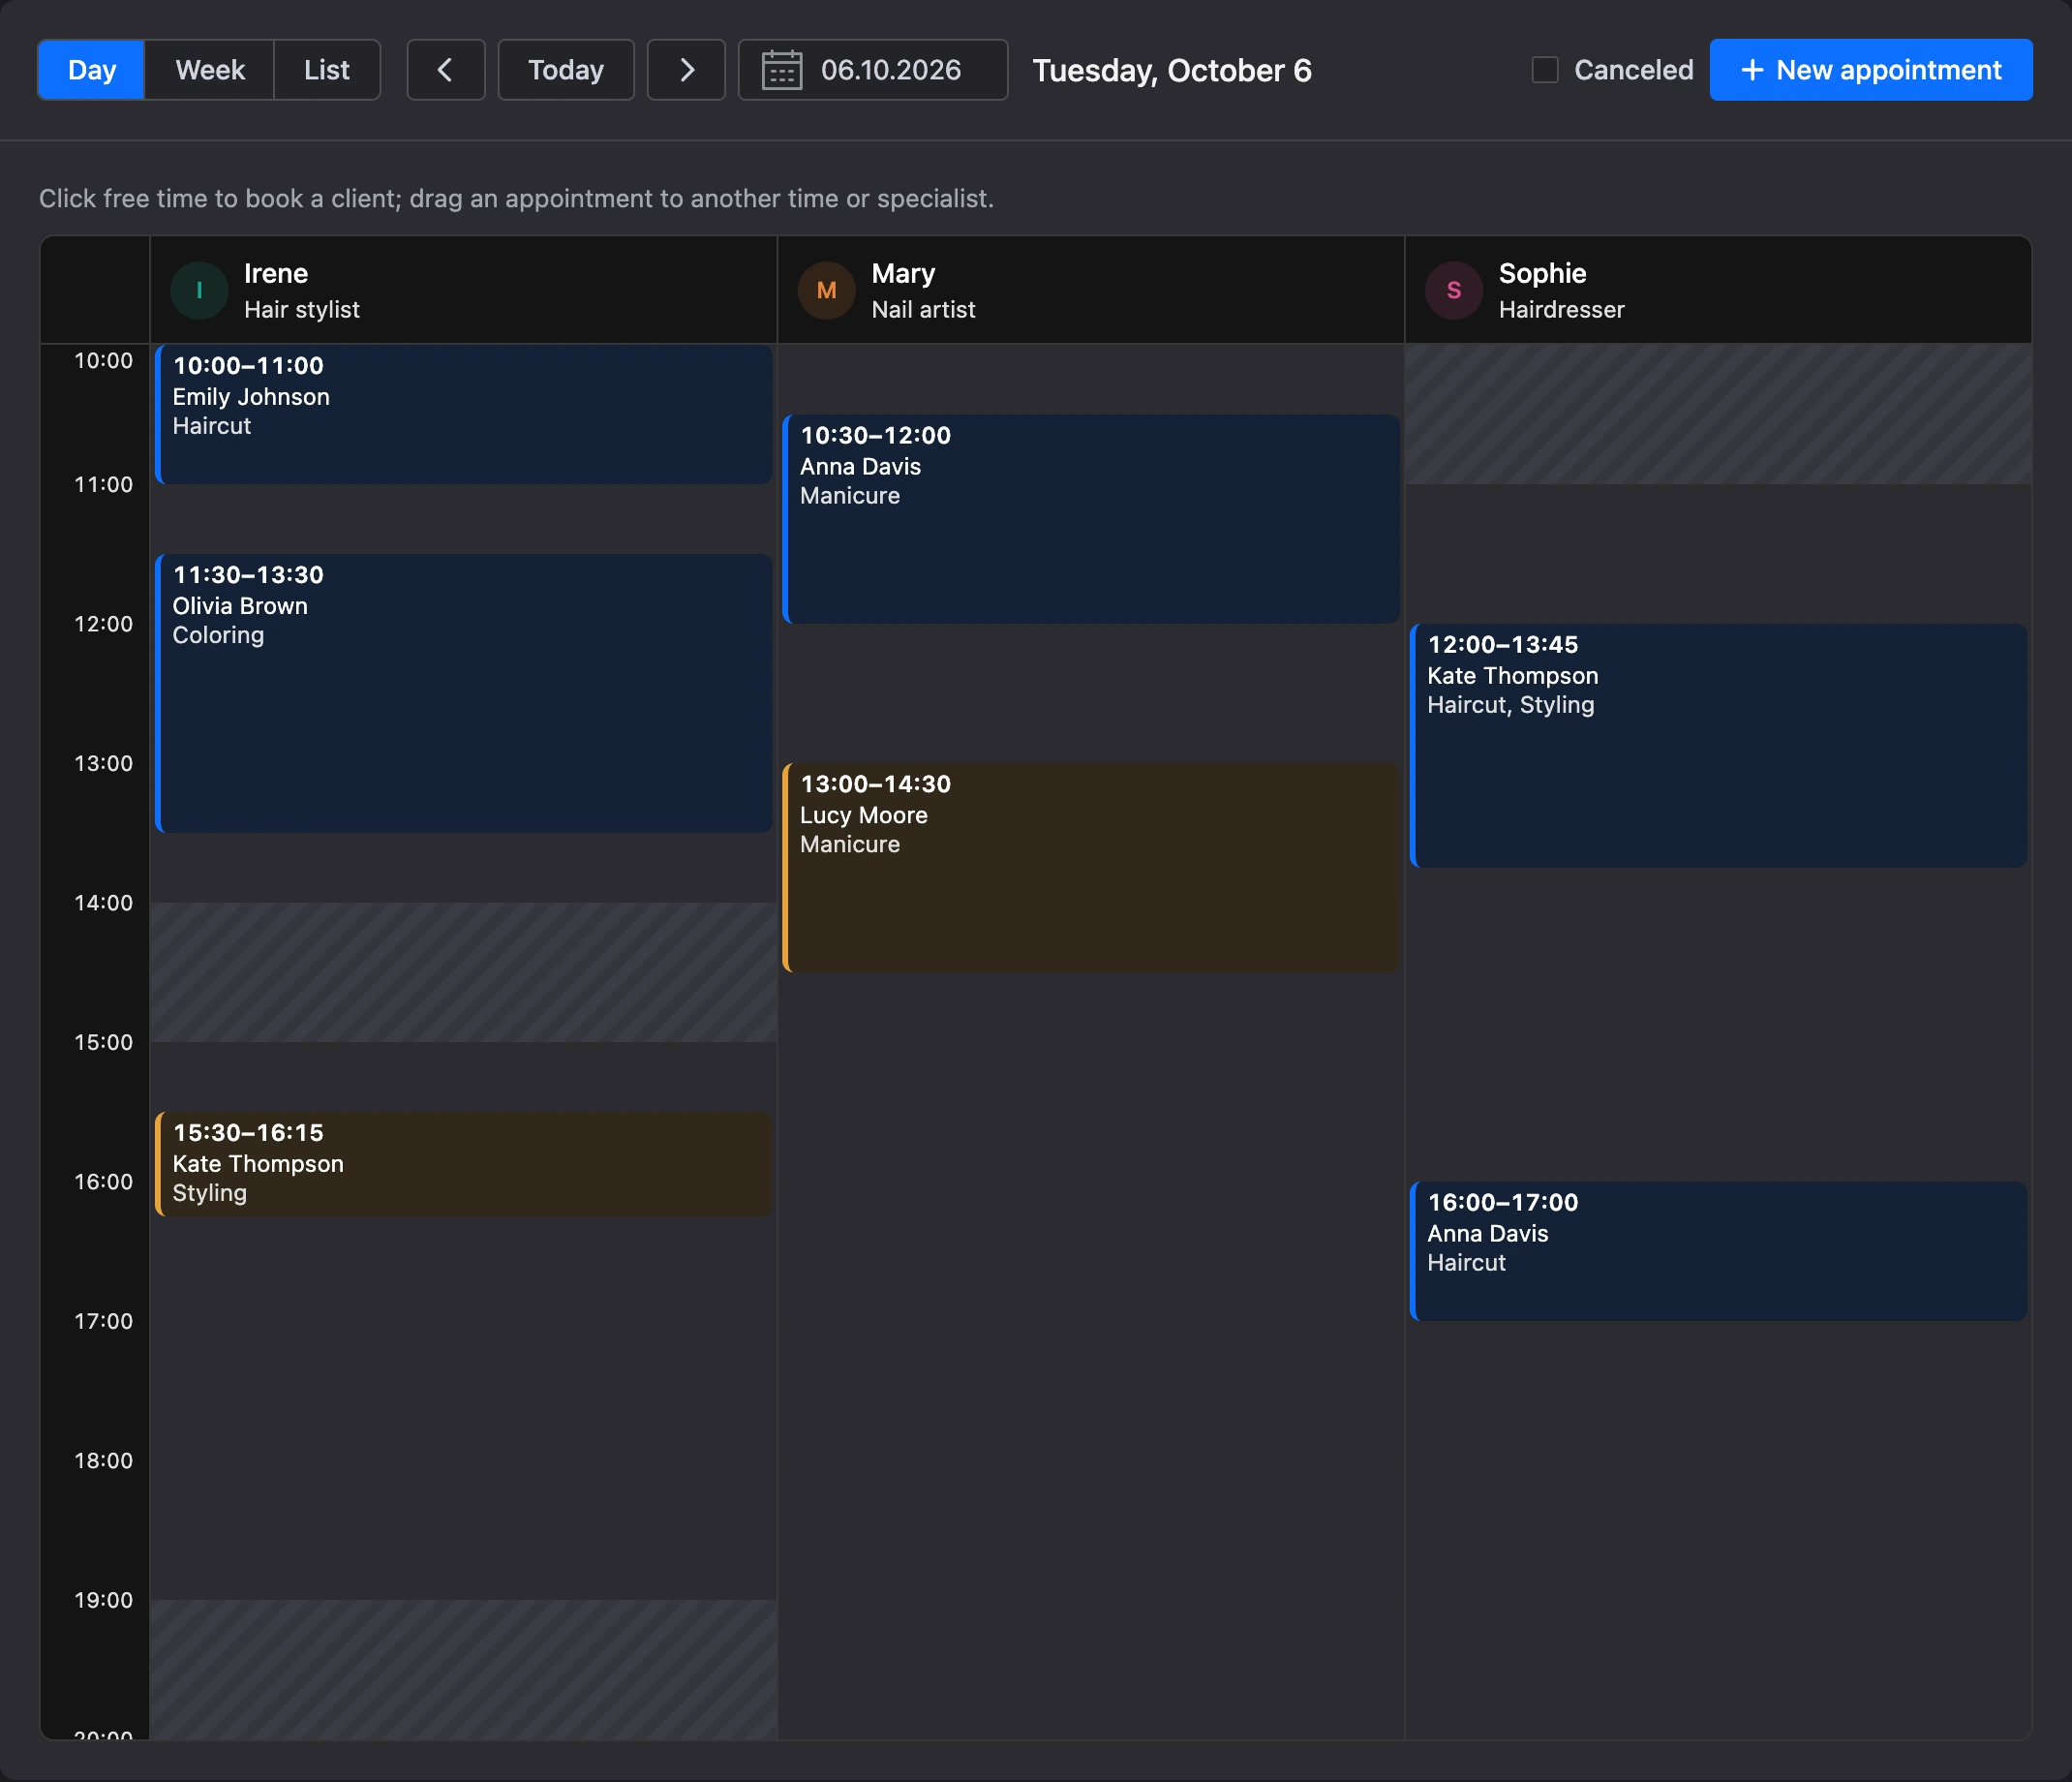Click the Tuesday, October 6 heading
The width and height of the screenshot is (2072, 1782).
coord(1172,71)
